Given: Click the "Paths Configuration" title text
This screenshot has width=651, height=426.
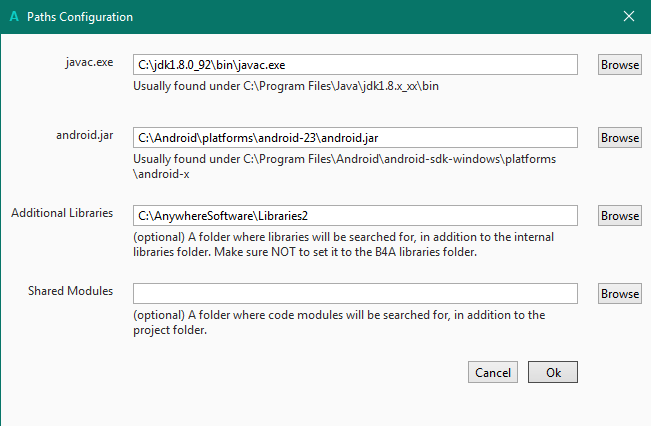Looking at the screenshot, I should point(79,17).
